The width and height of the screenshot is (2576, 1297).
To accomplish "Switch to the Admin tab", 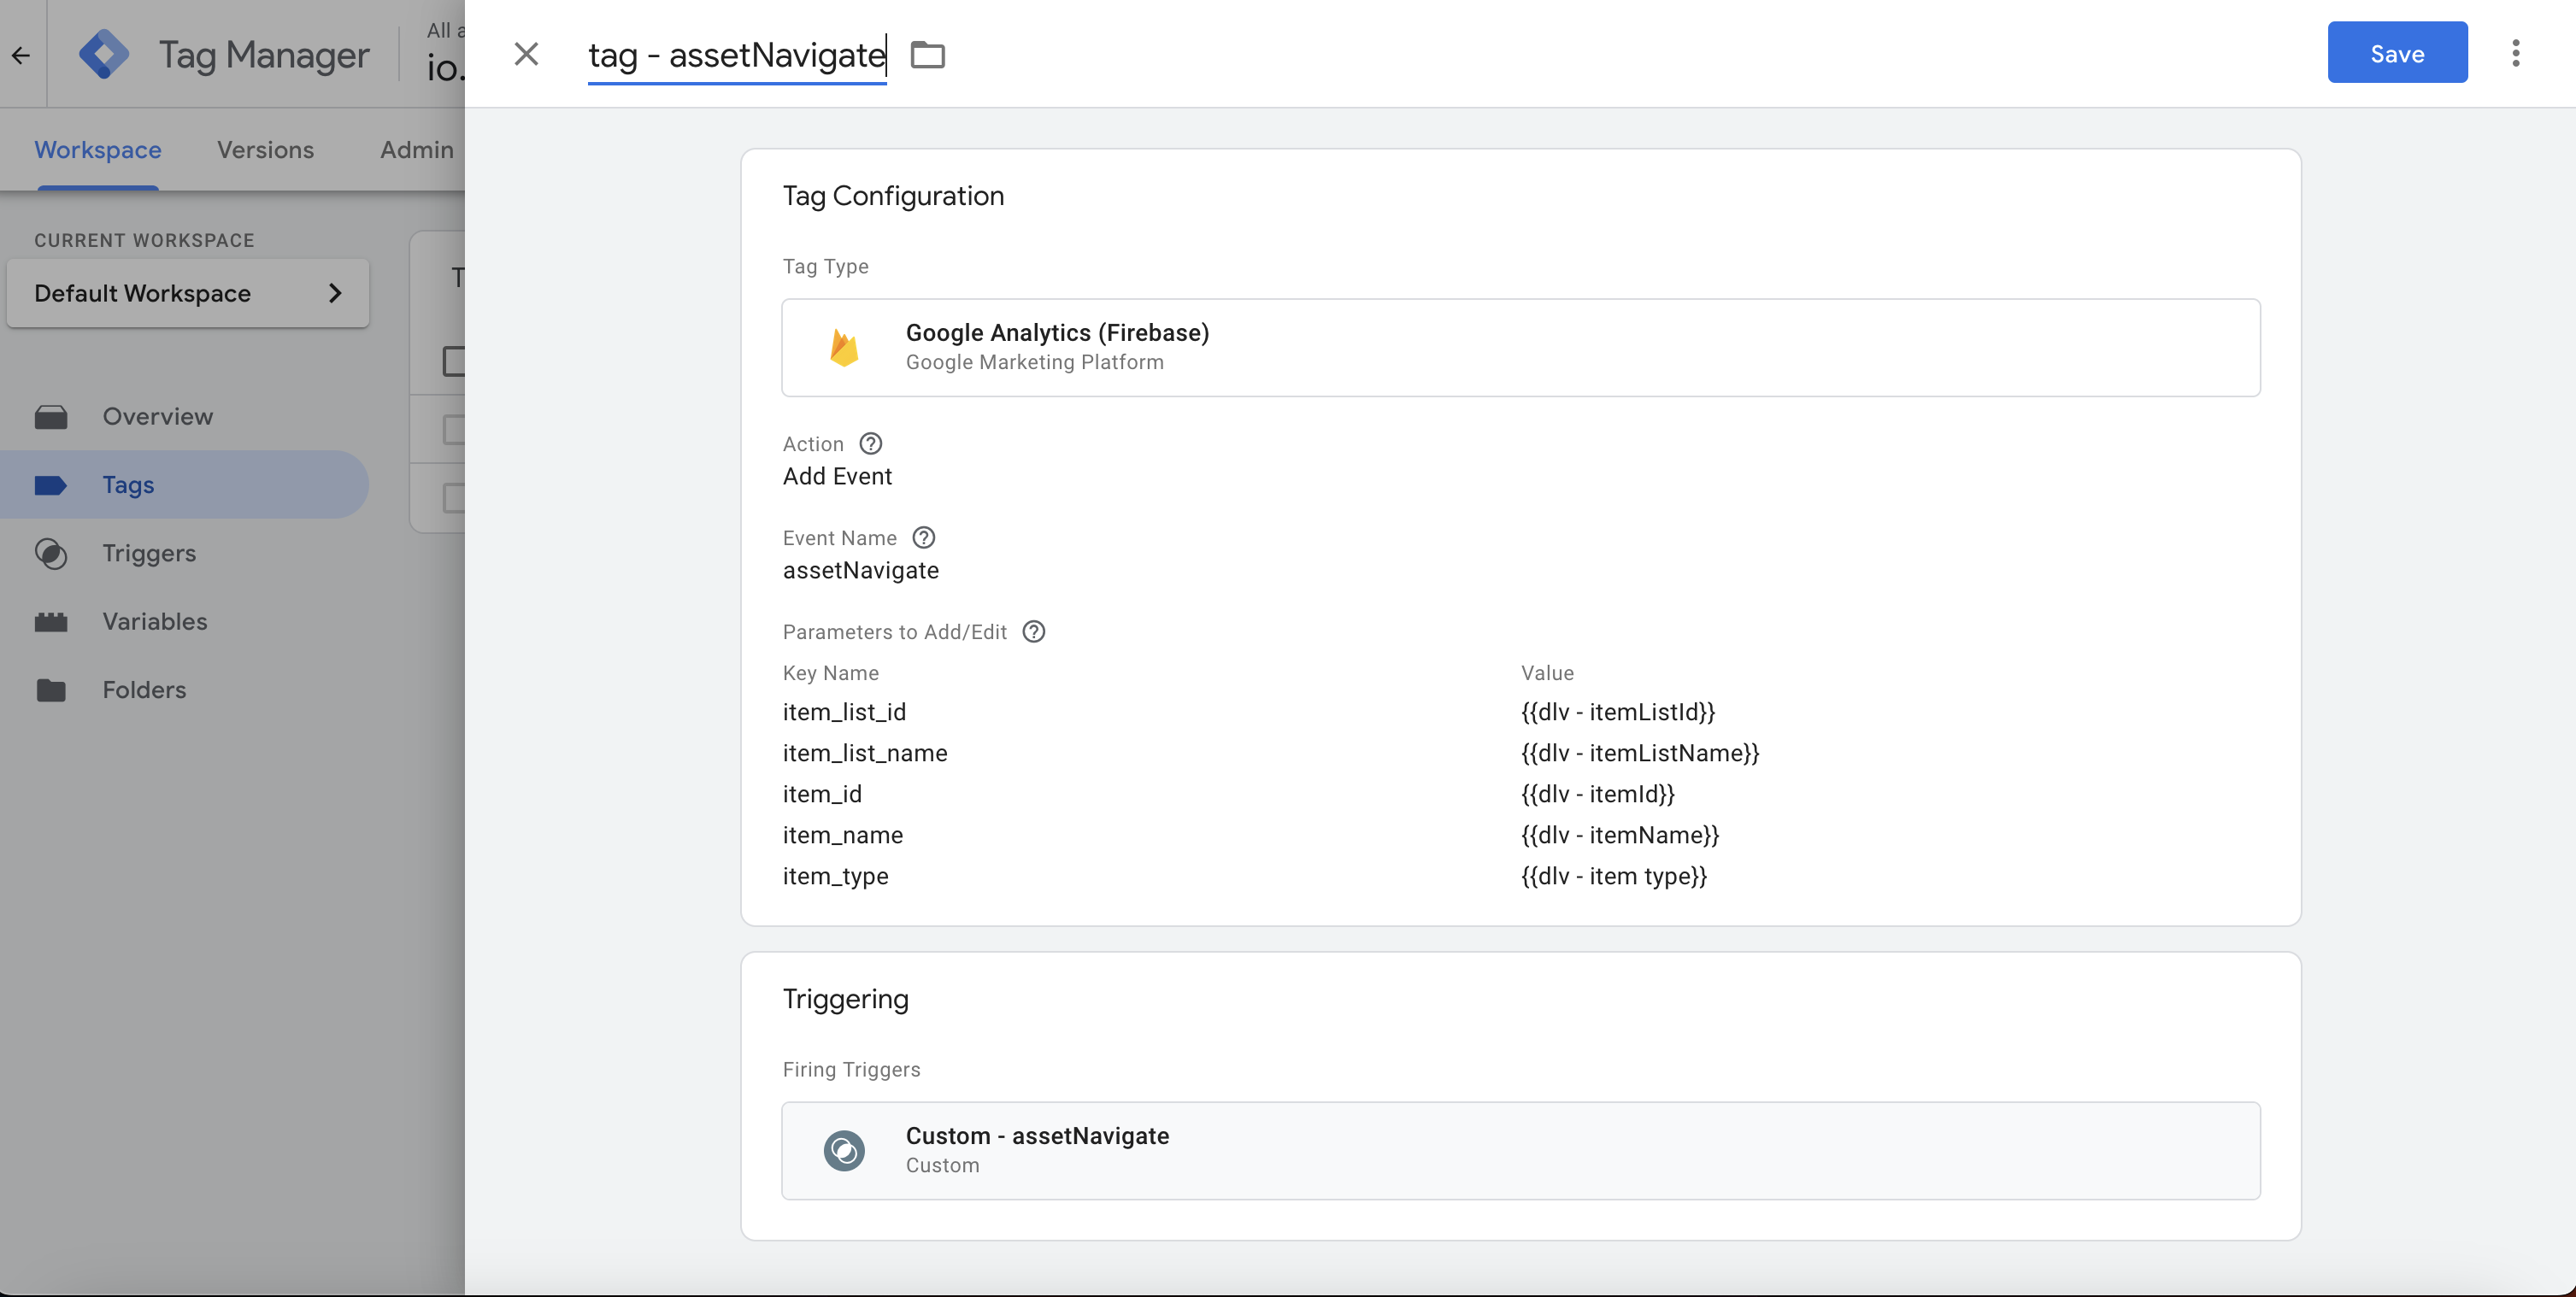I will pyautogui.click(x=416, y=150).
